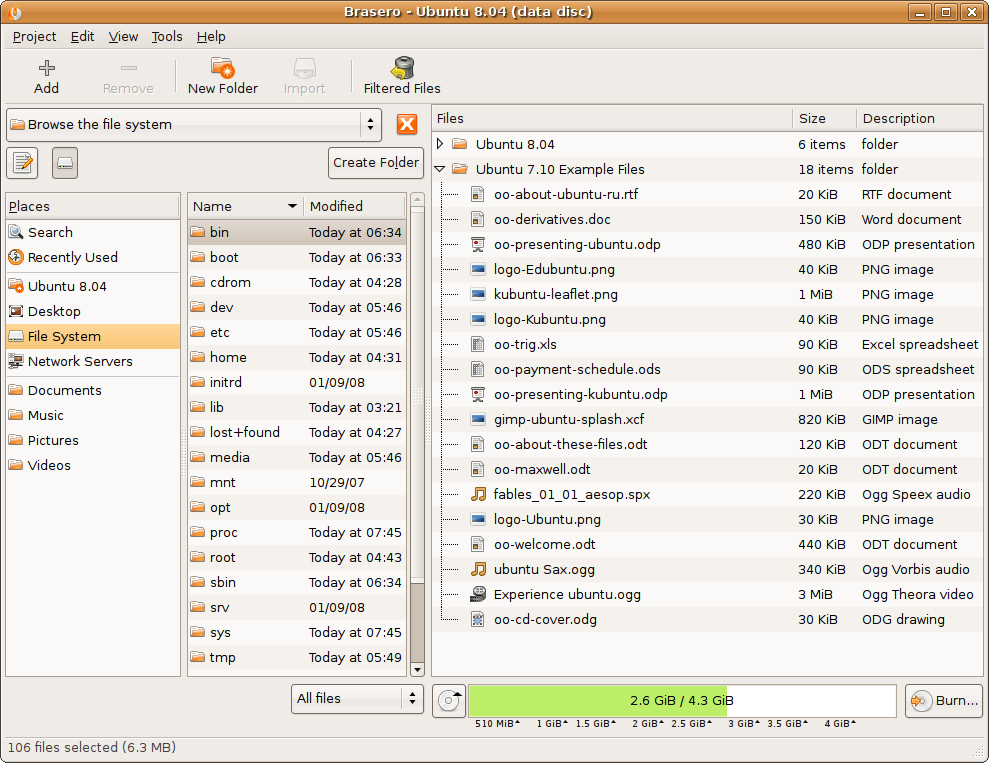Viewport: 989px width, 763px height.
Task: Open the 'All files' filter dropdown
Action: pos(357,699)
